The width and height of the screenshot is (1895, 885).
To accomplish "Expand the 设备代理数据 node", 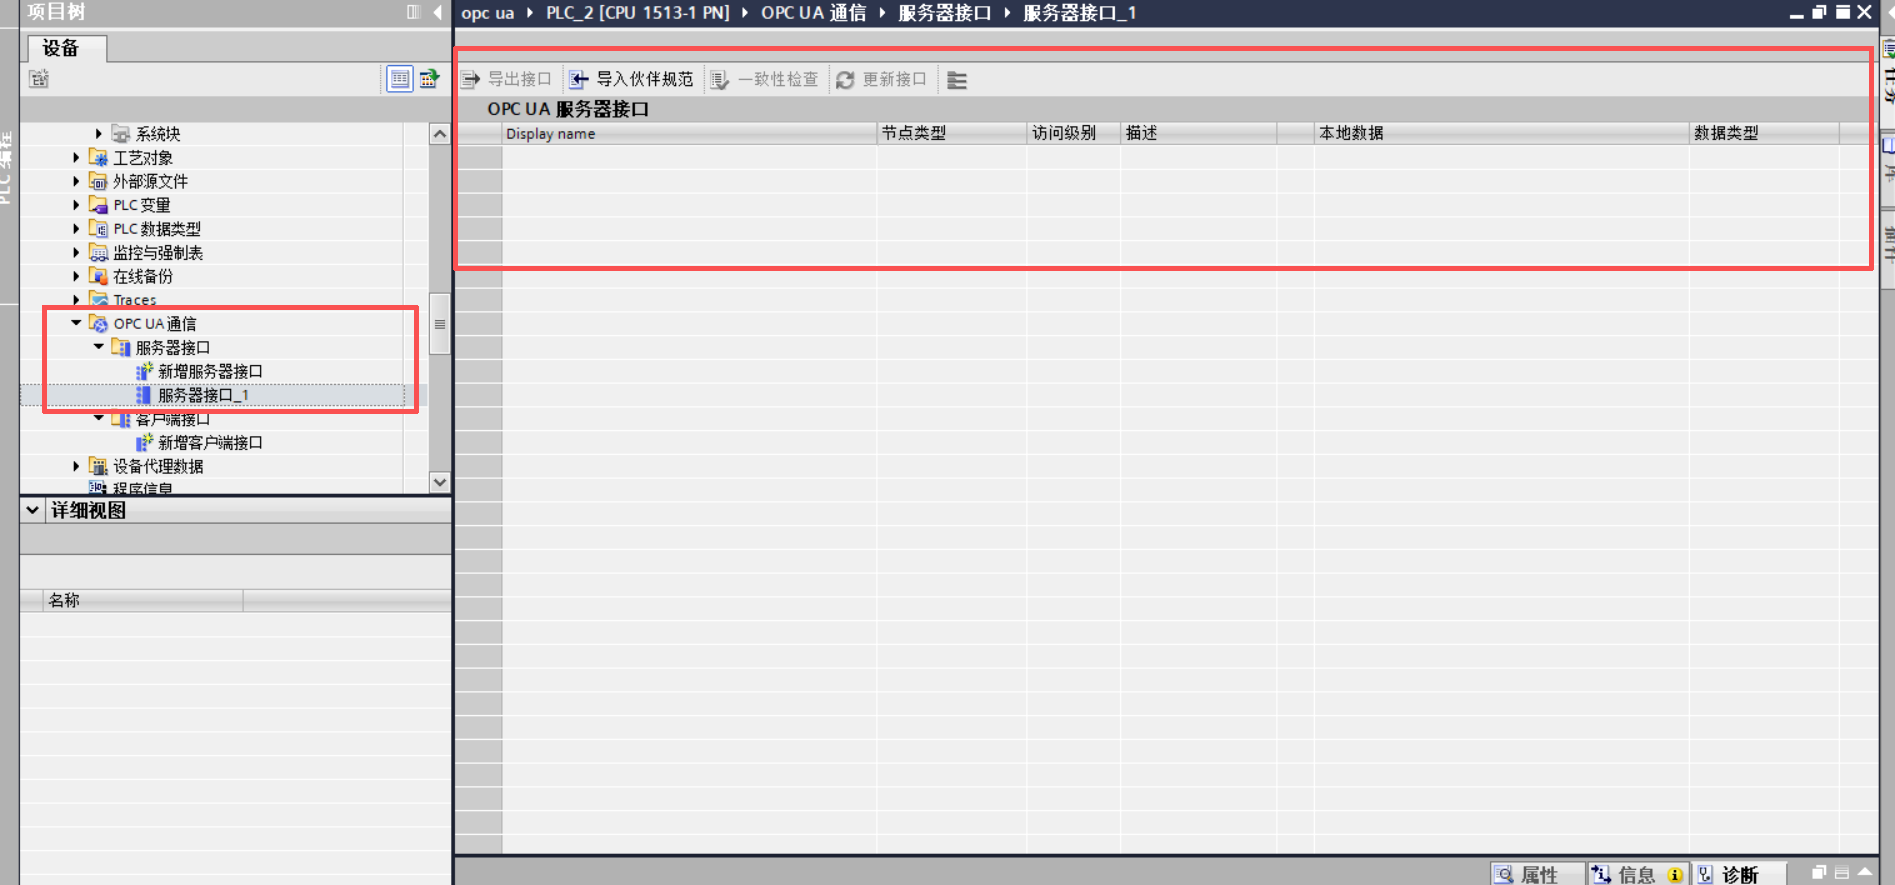I will coord(76,466).
